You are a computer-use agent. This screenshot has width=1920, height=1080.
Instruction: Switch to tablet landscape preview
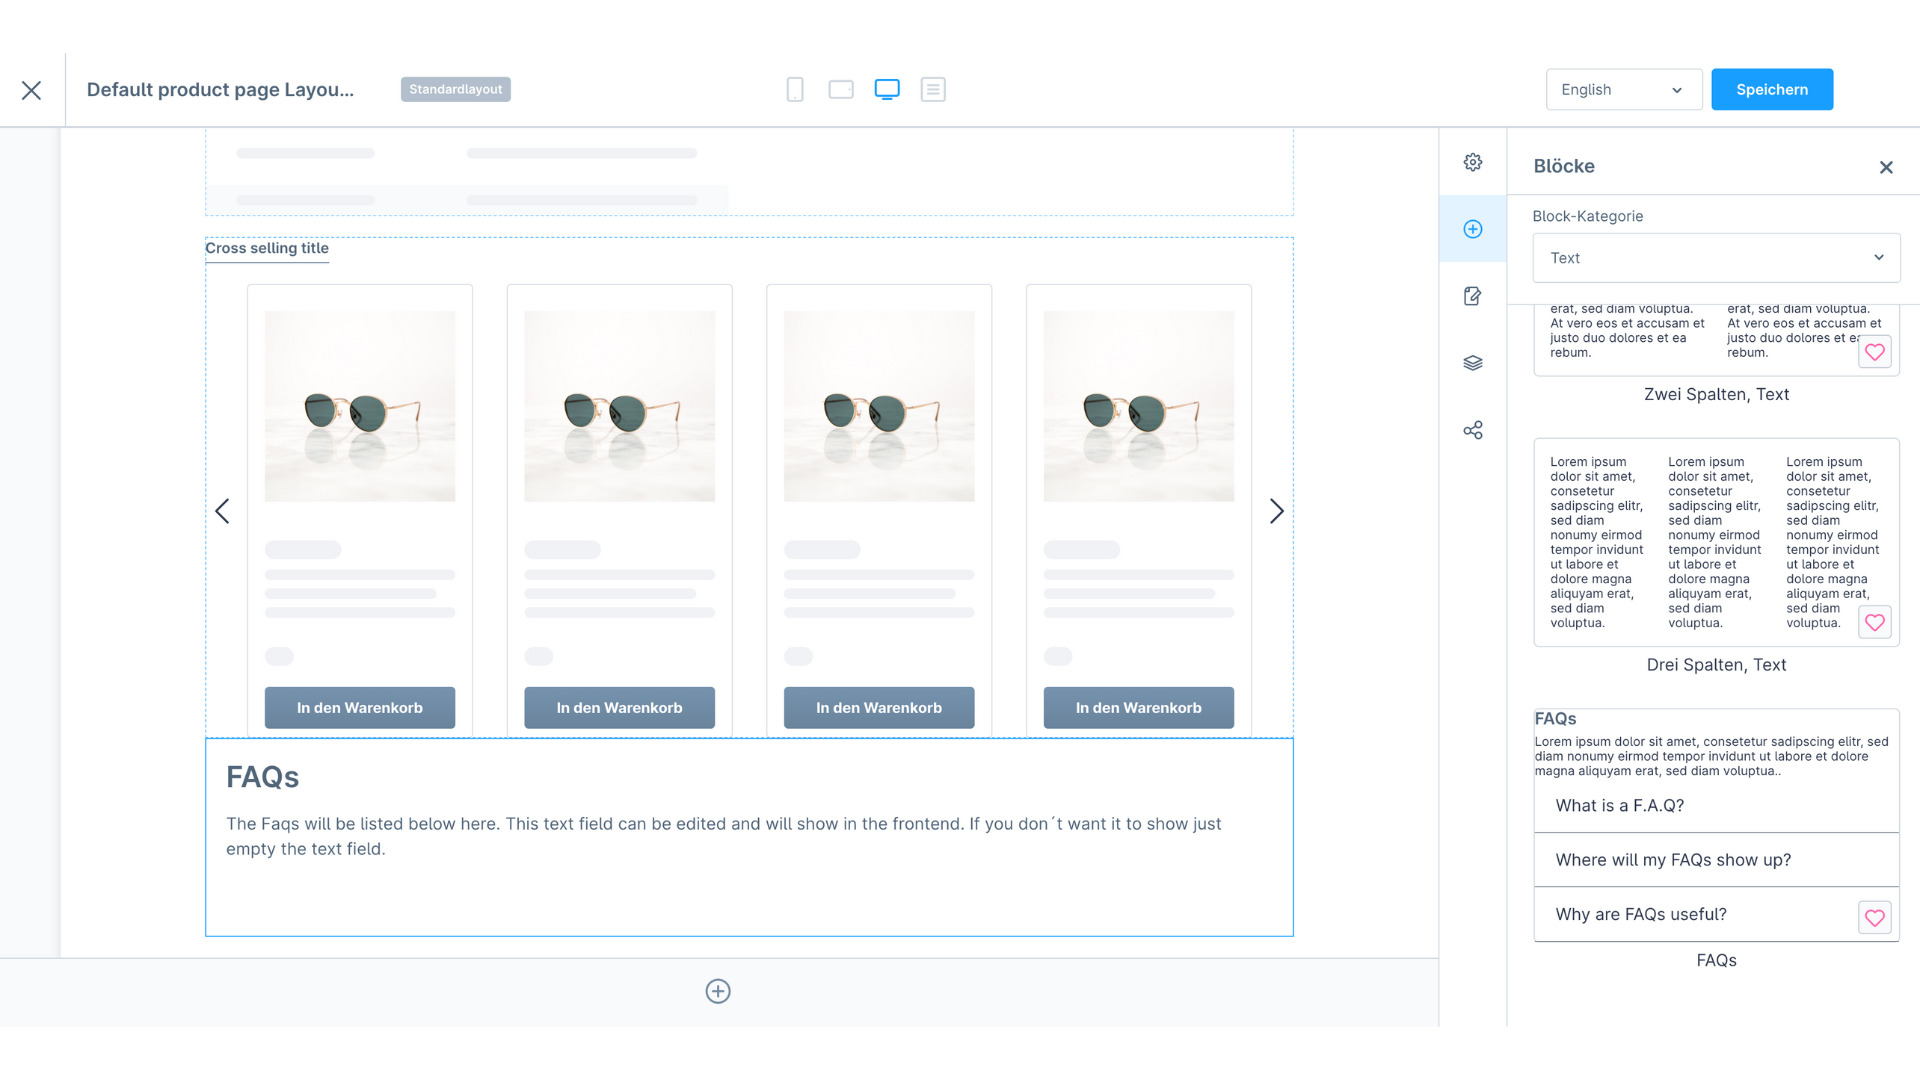[x=841, y=90]
